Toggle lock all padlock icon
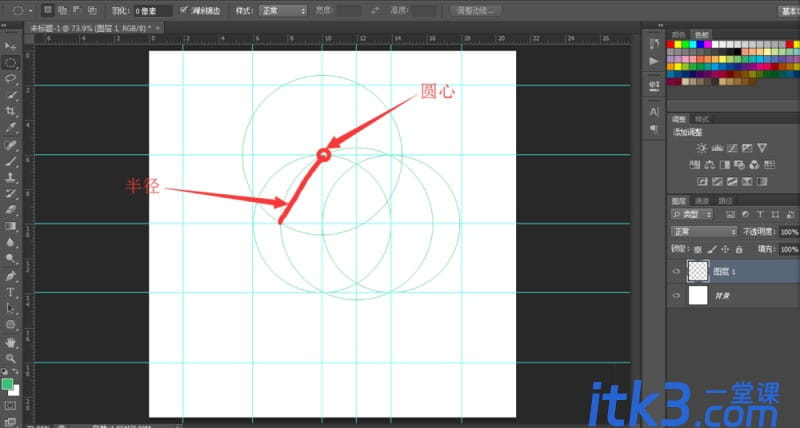 [739, 249]
